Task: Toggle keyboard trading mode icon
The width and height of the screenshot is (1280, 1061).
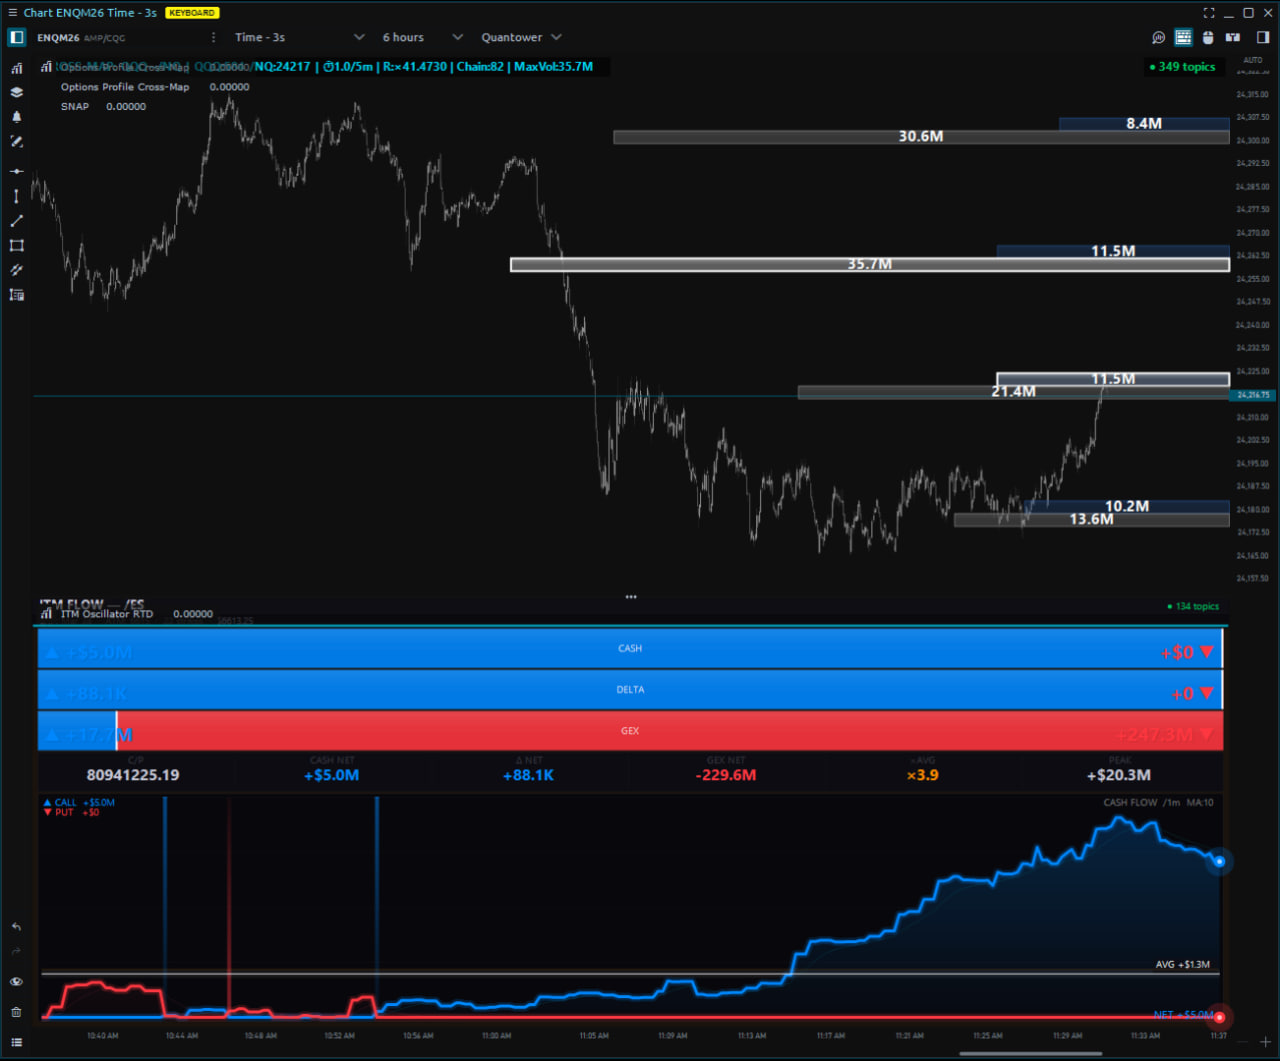Action: click(x=1183, y=38)
